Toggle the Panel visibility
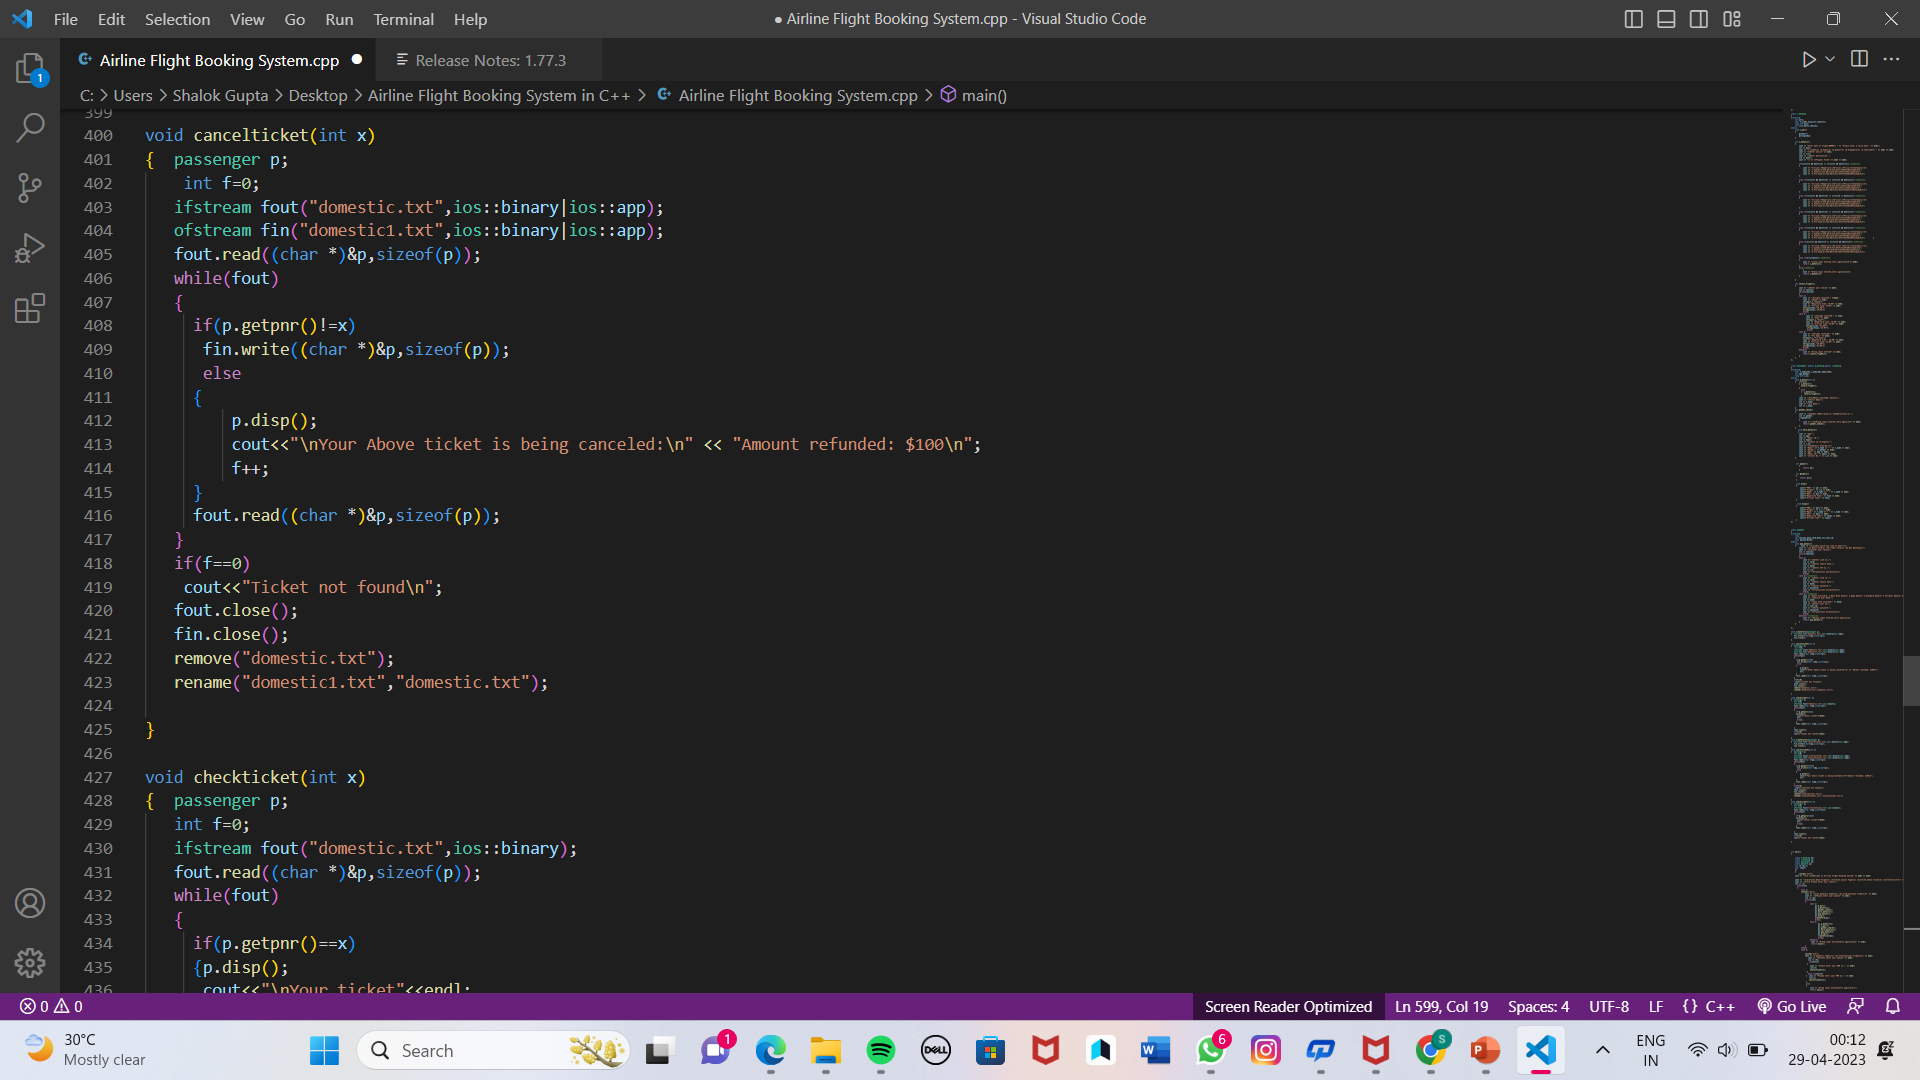This screenshot has height=1080, width=1920. point(1665,18)
